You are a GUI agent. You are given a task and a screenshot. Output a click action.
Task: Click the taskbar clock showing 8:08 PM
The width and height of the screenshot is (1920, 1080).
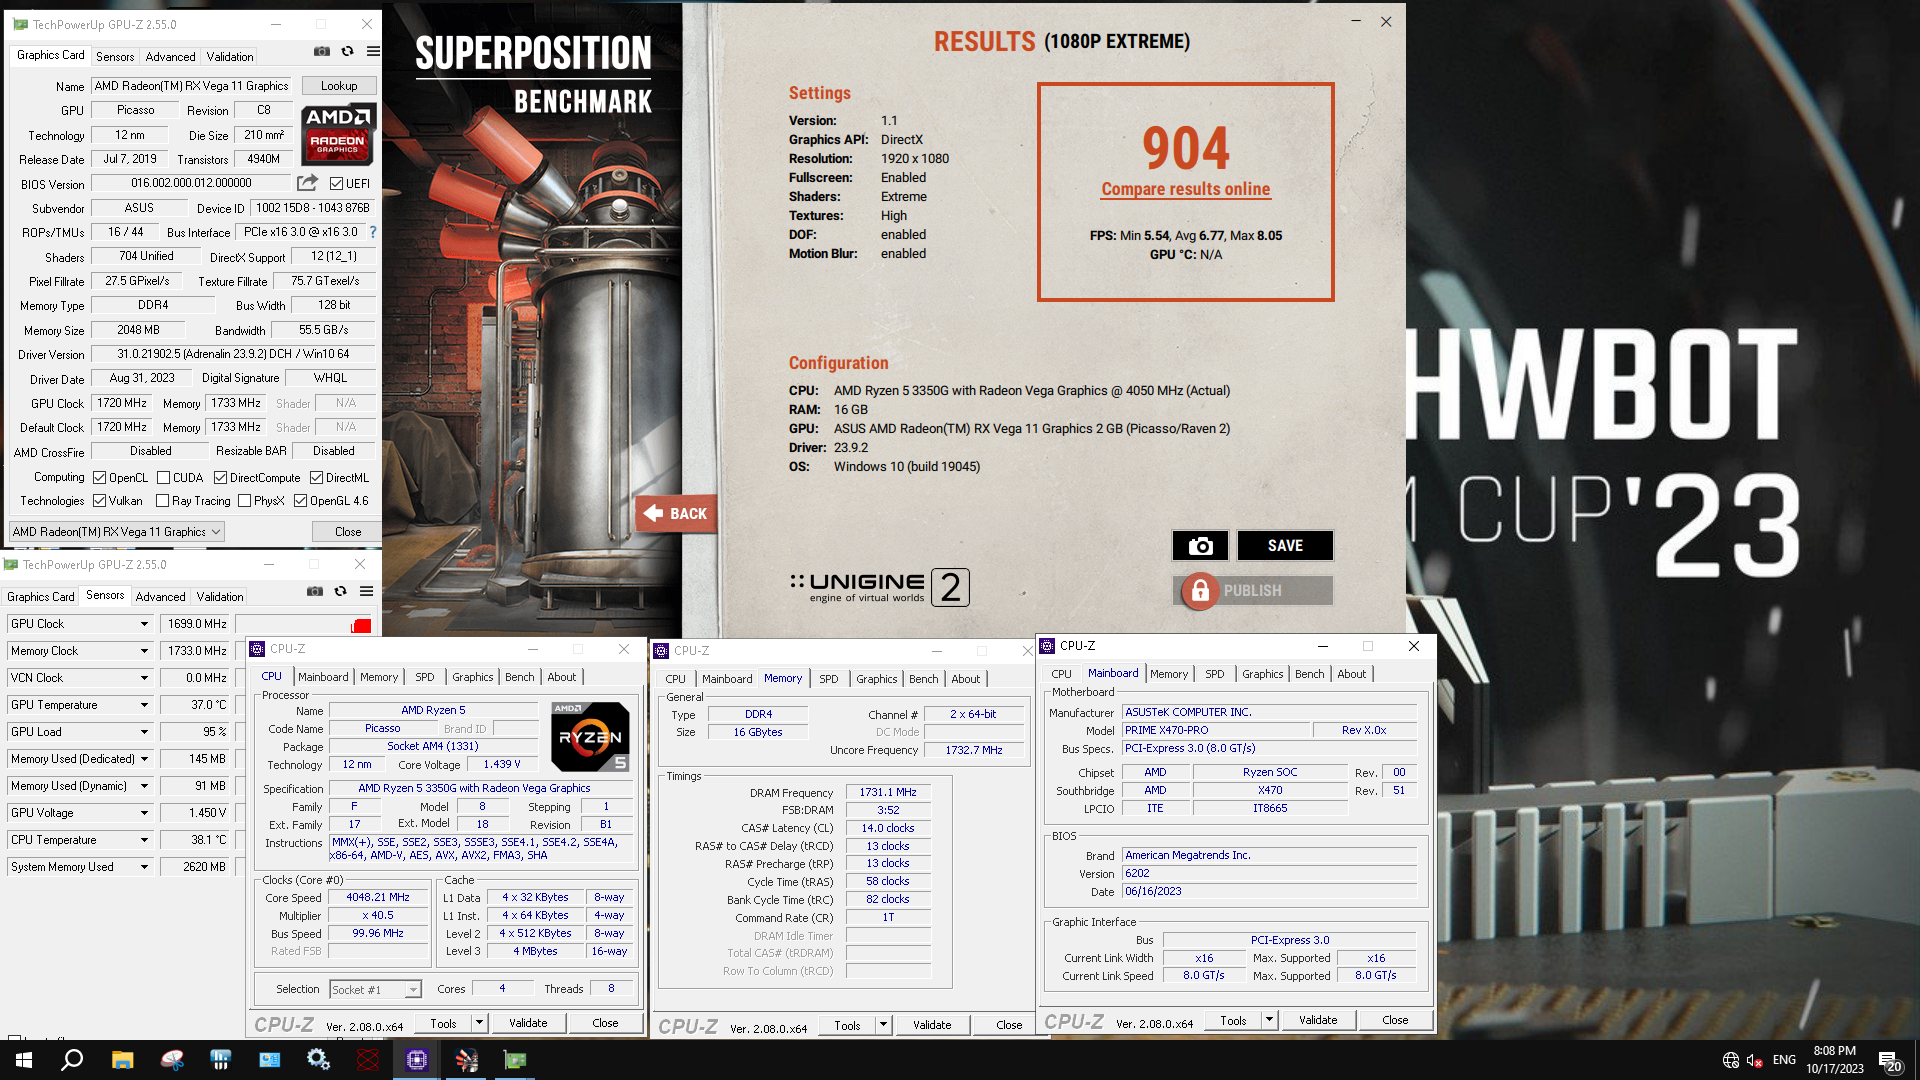tap(1835, 1060)
